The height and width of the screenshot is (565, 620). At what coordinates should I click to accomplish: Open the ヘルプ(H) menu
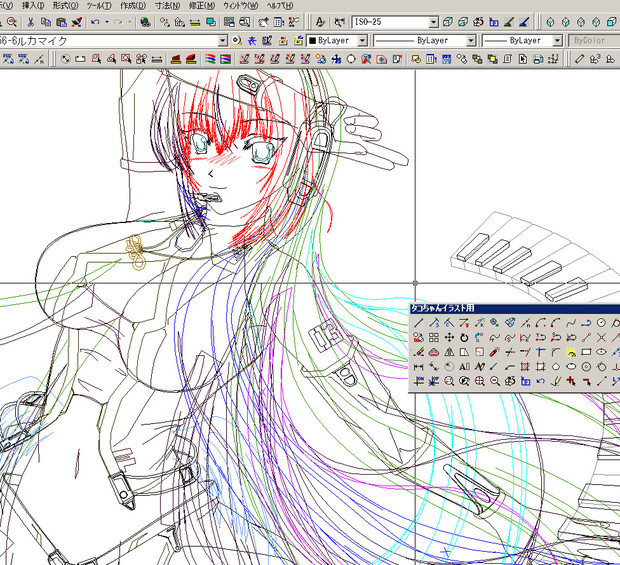click(280, 6)
